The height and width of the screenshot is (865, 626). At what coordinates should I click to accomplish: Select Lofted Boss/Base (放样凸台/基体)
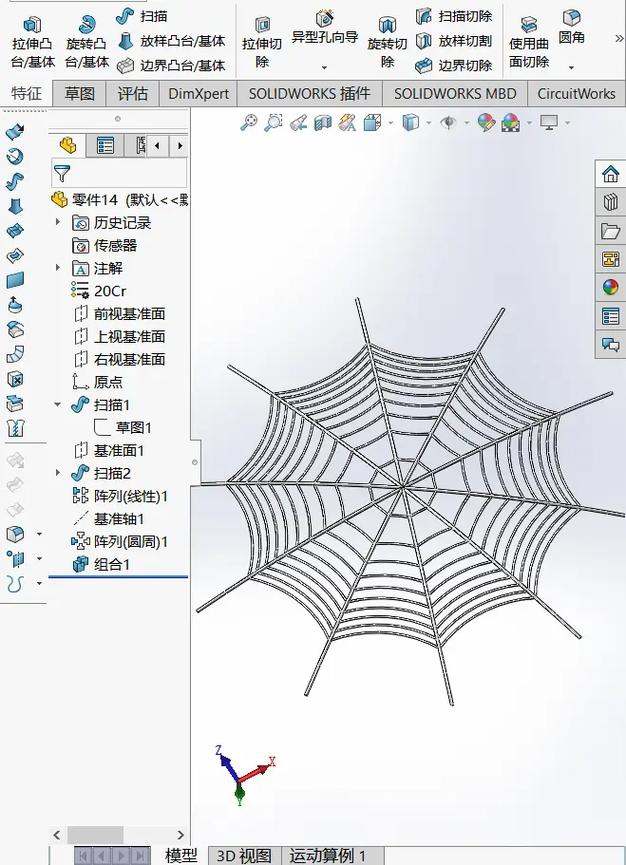tap(172, 41)
